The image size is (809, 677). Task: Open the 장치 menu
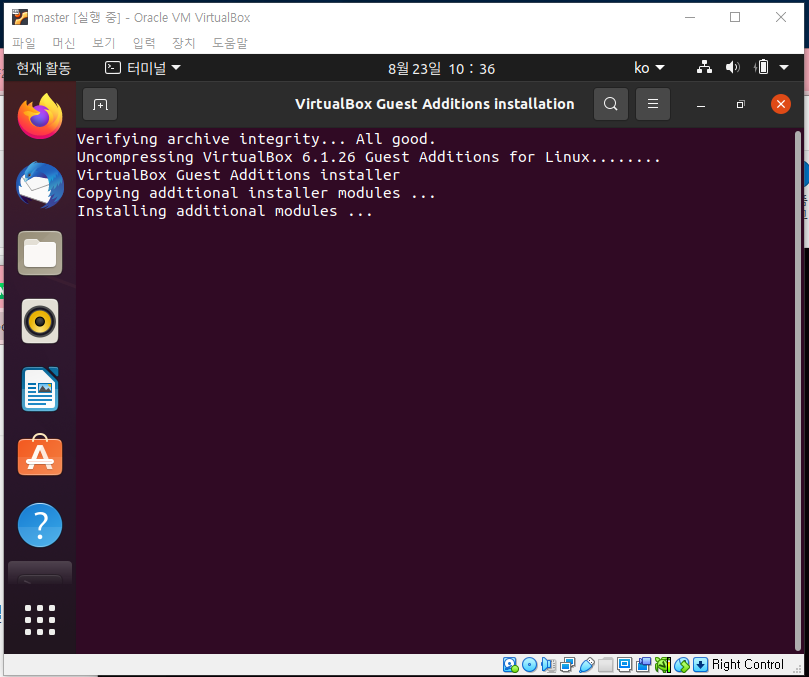click(184, 43)
